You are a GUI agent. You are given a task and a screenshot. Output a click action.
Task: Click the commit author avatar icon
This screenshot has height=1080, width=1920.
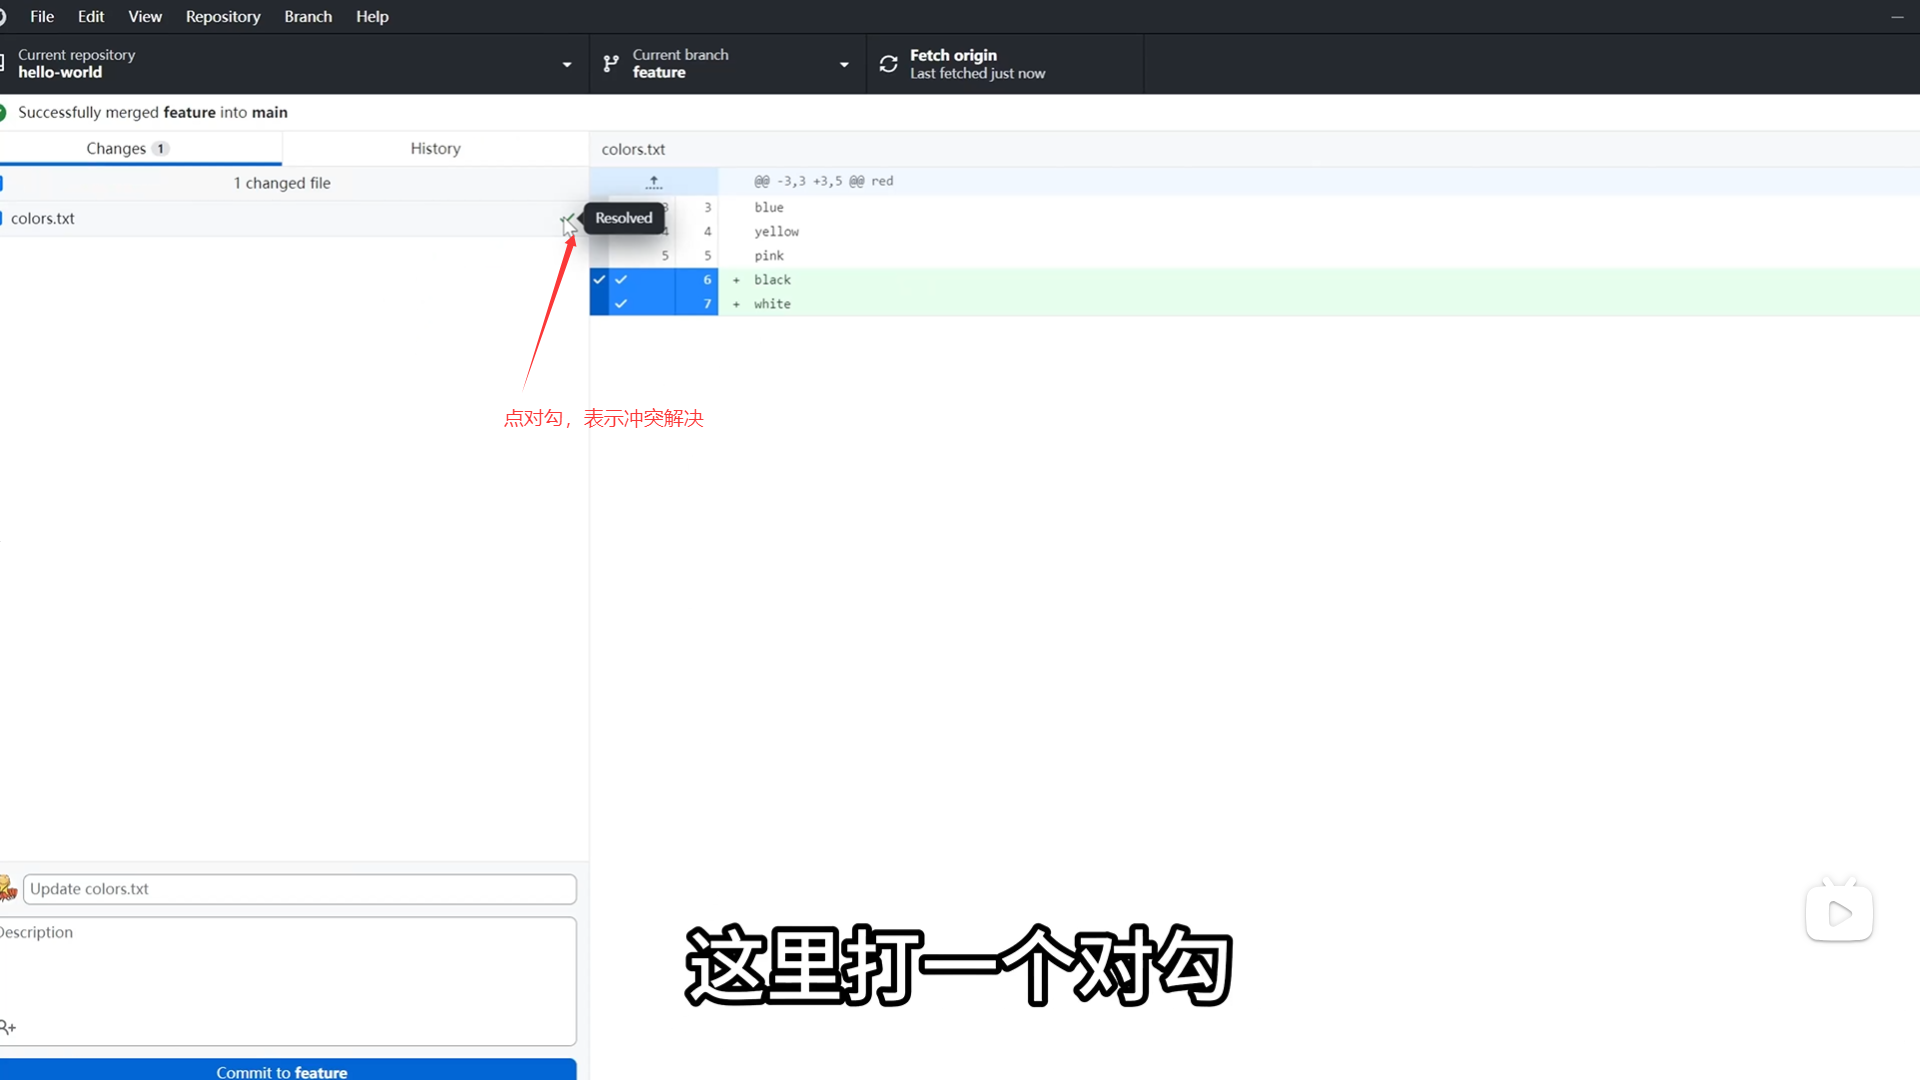tap(8, 888)
